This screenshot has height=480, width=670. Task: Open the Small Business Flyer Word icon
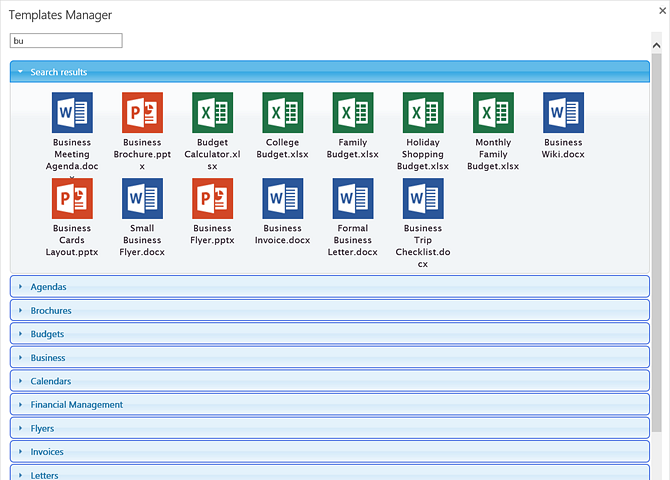[142, 198]
